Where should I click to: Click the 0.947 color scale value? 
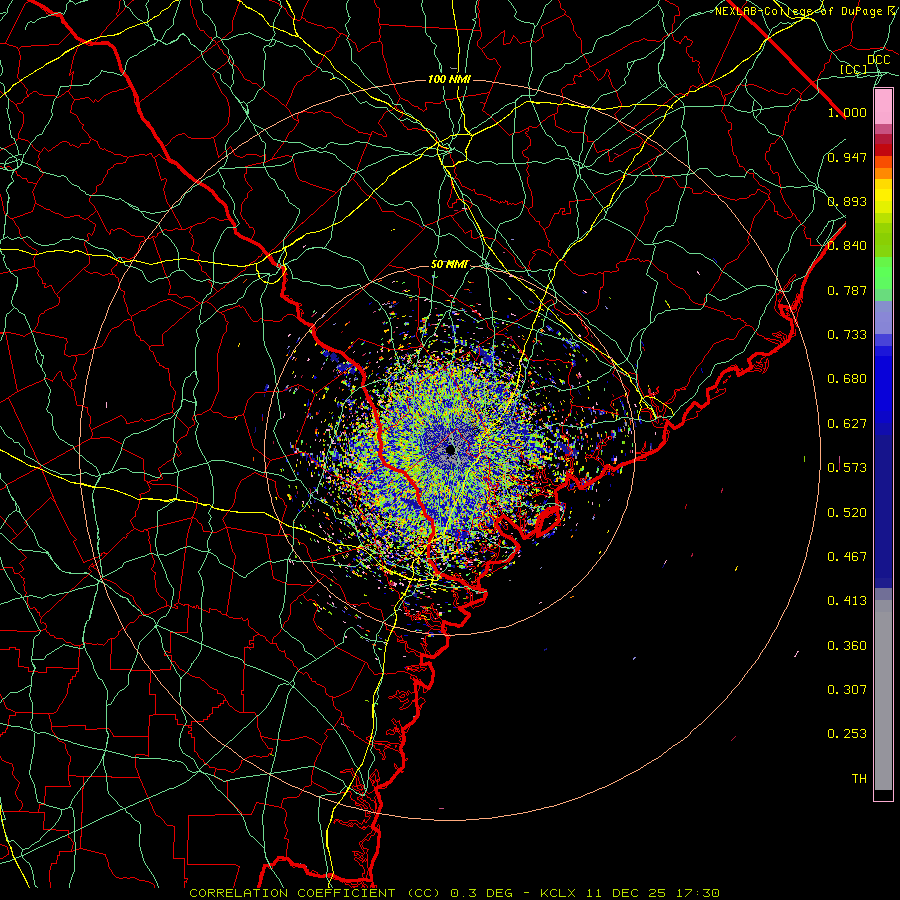click(847, 157)
